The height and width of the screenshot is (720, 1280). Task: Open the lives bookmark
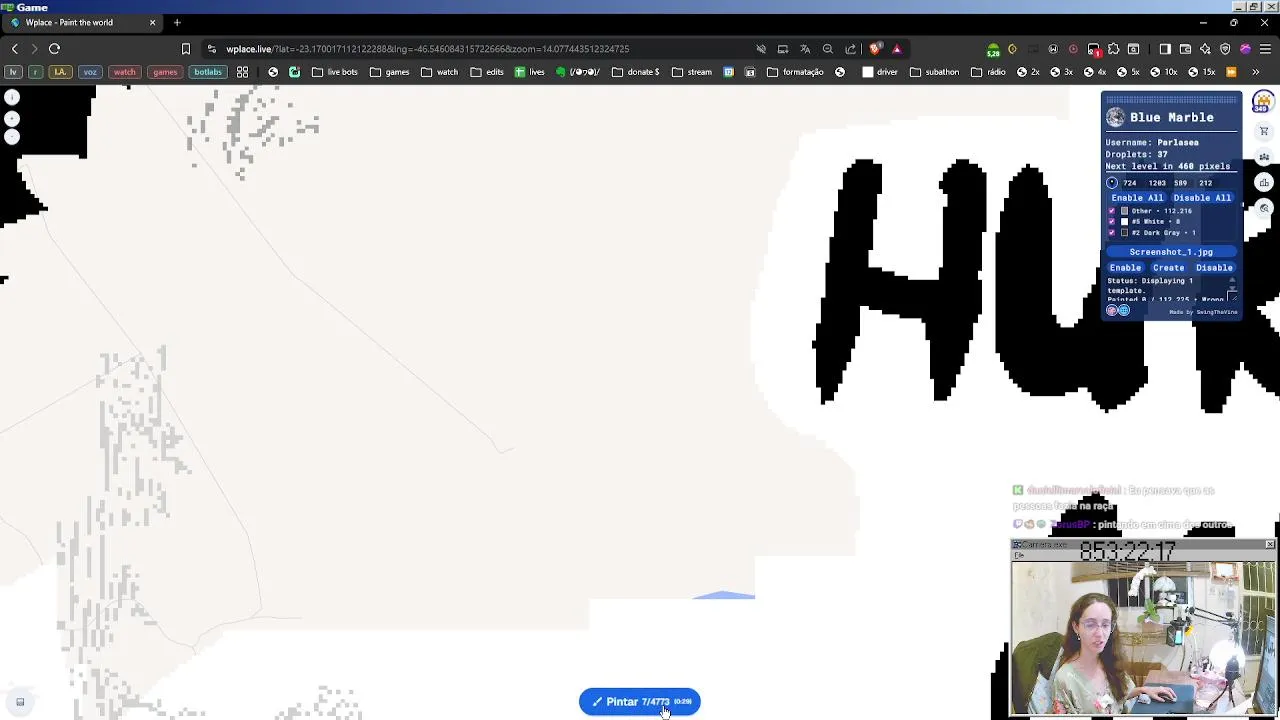(x=530, y=72)
